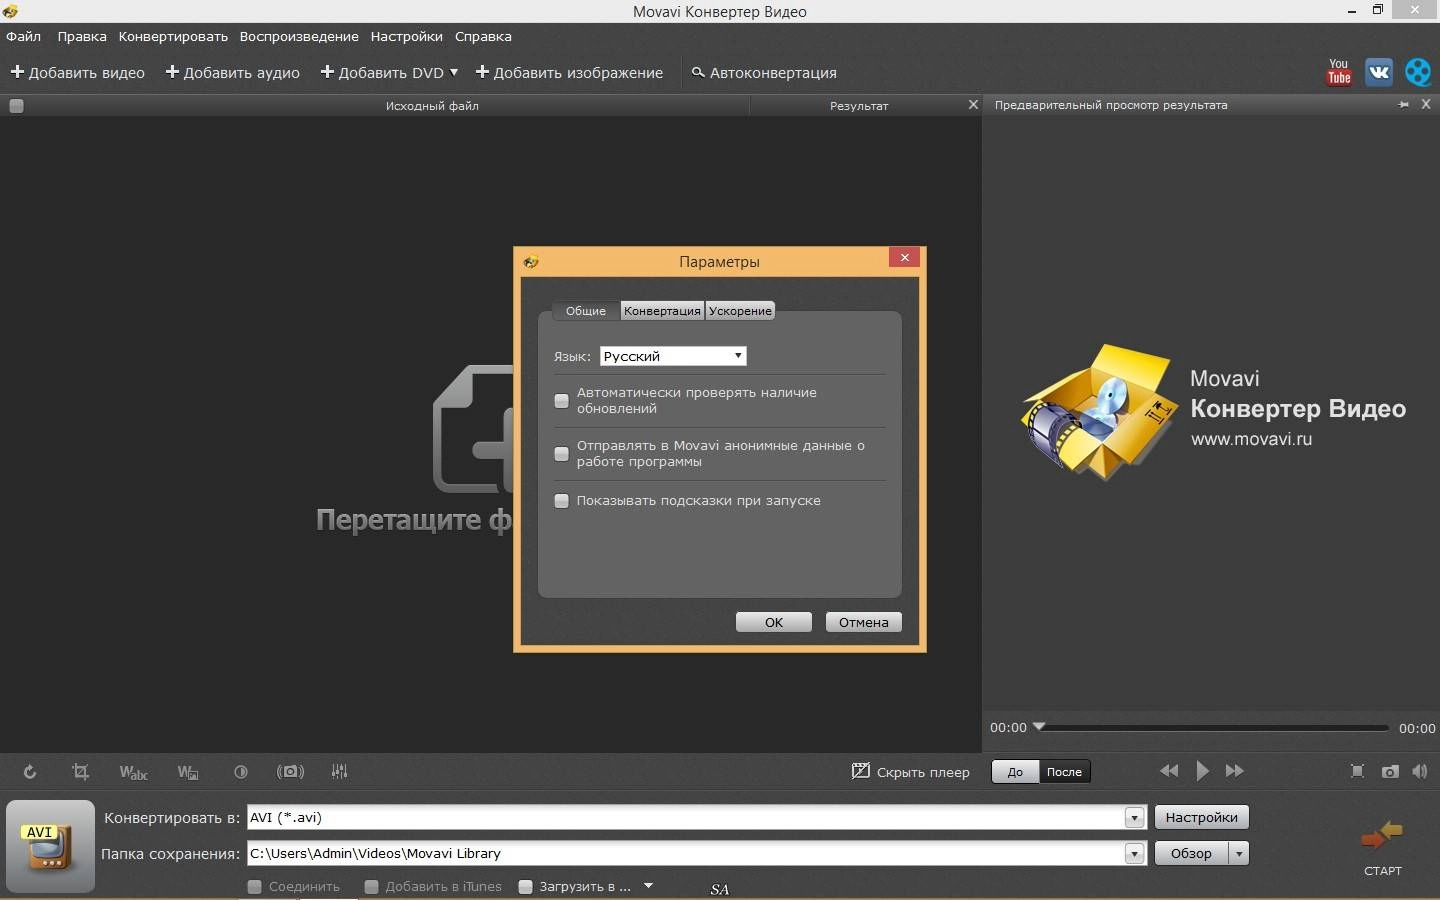
Task: Expand the Add DVD dropdown arrow
Action: click(454, 72)
